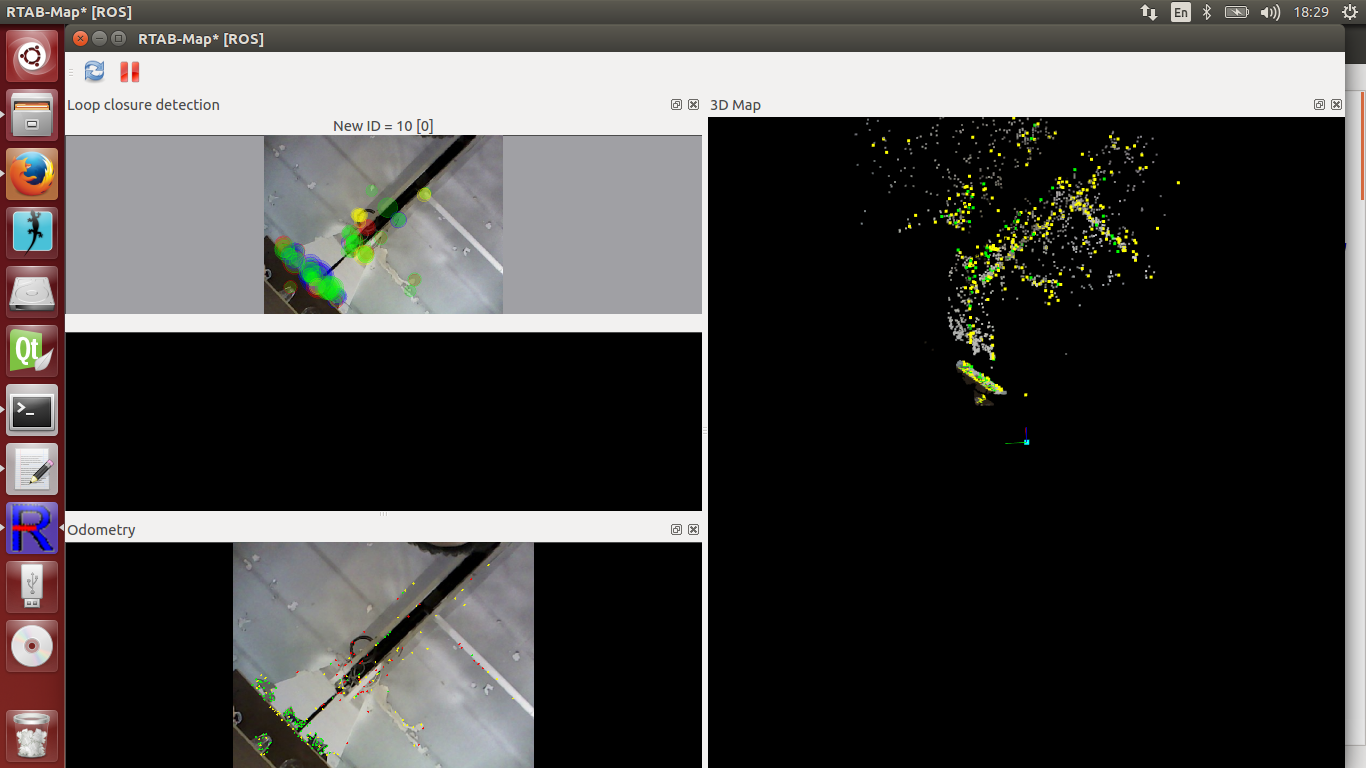The width and height of the screenshot is (1366, 768).
Task: Undock the 3D Map panel
Action: 1319,104
